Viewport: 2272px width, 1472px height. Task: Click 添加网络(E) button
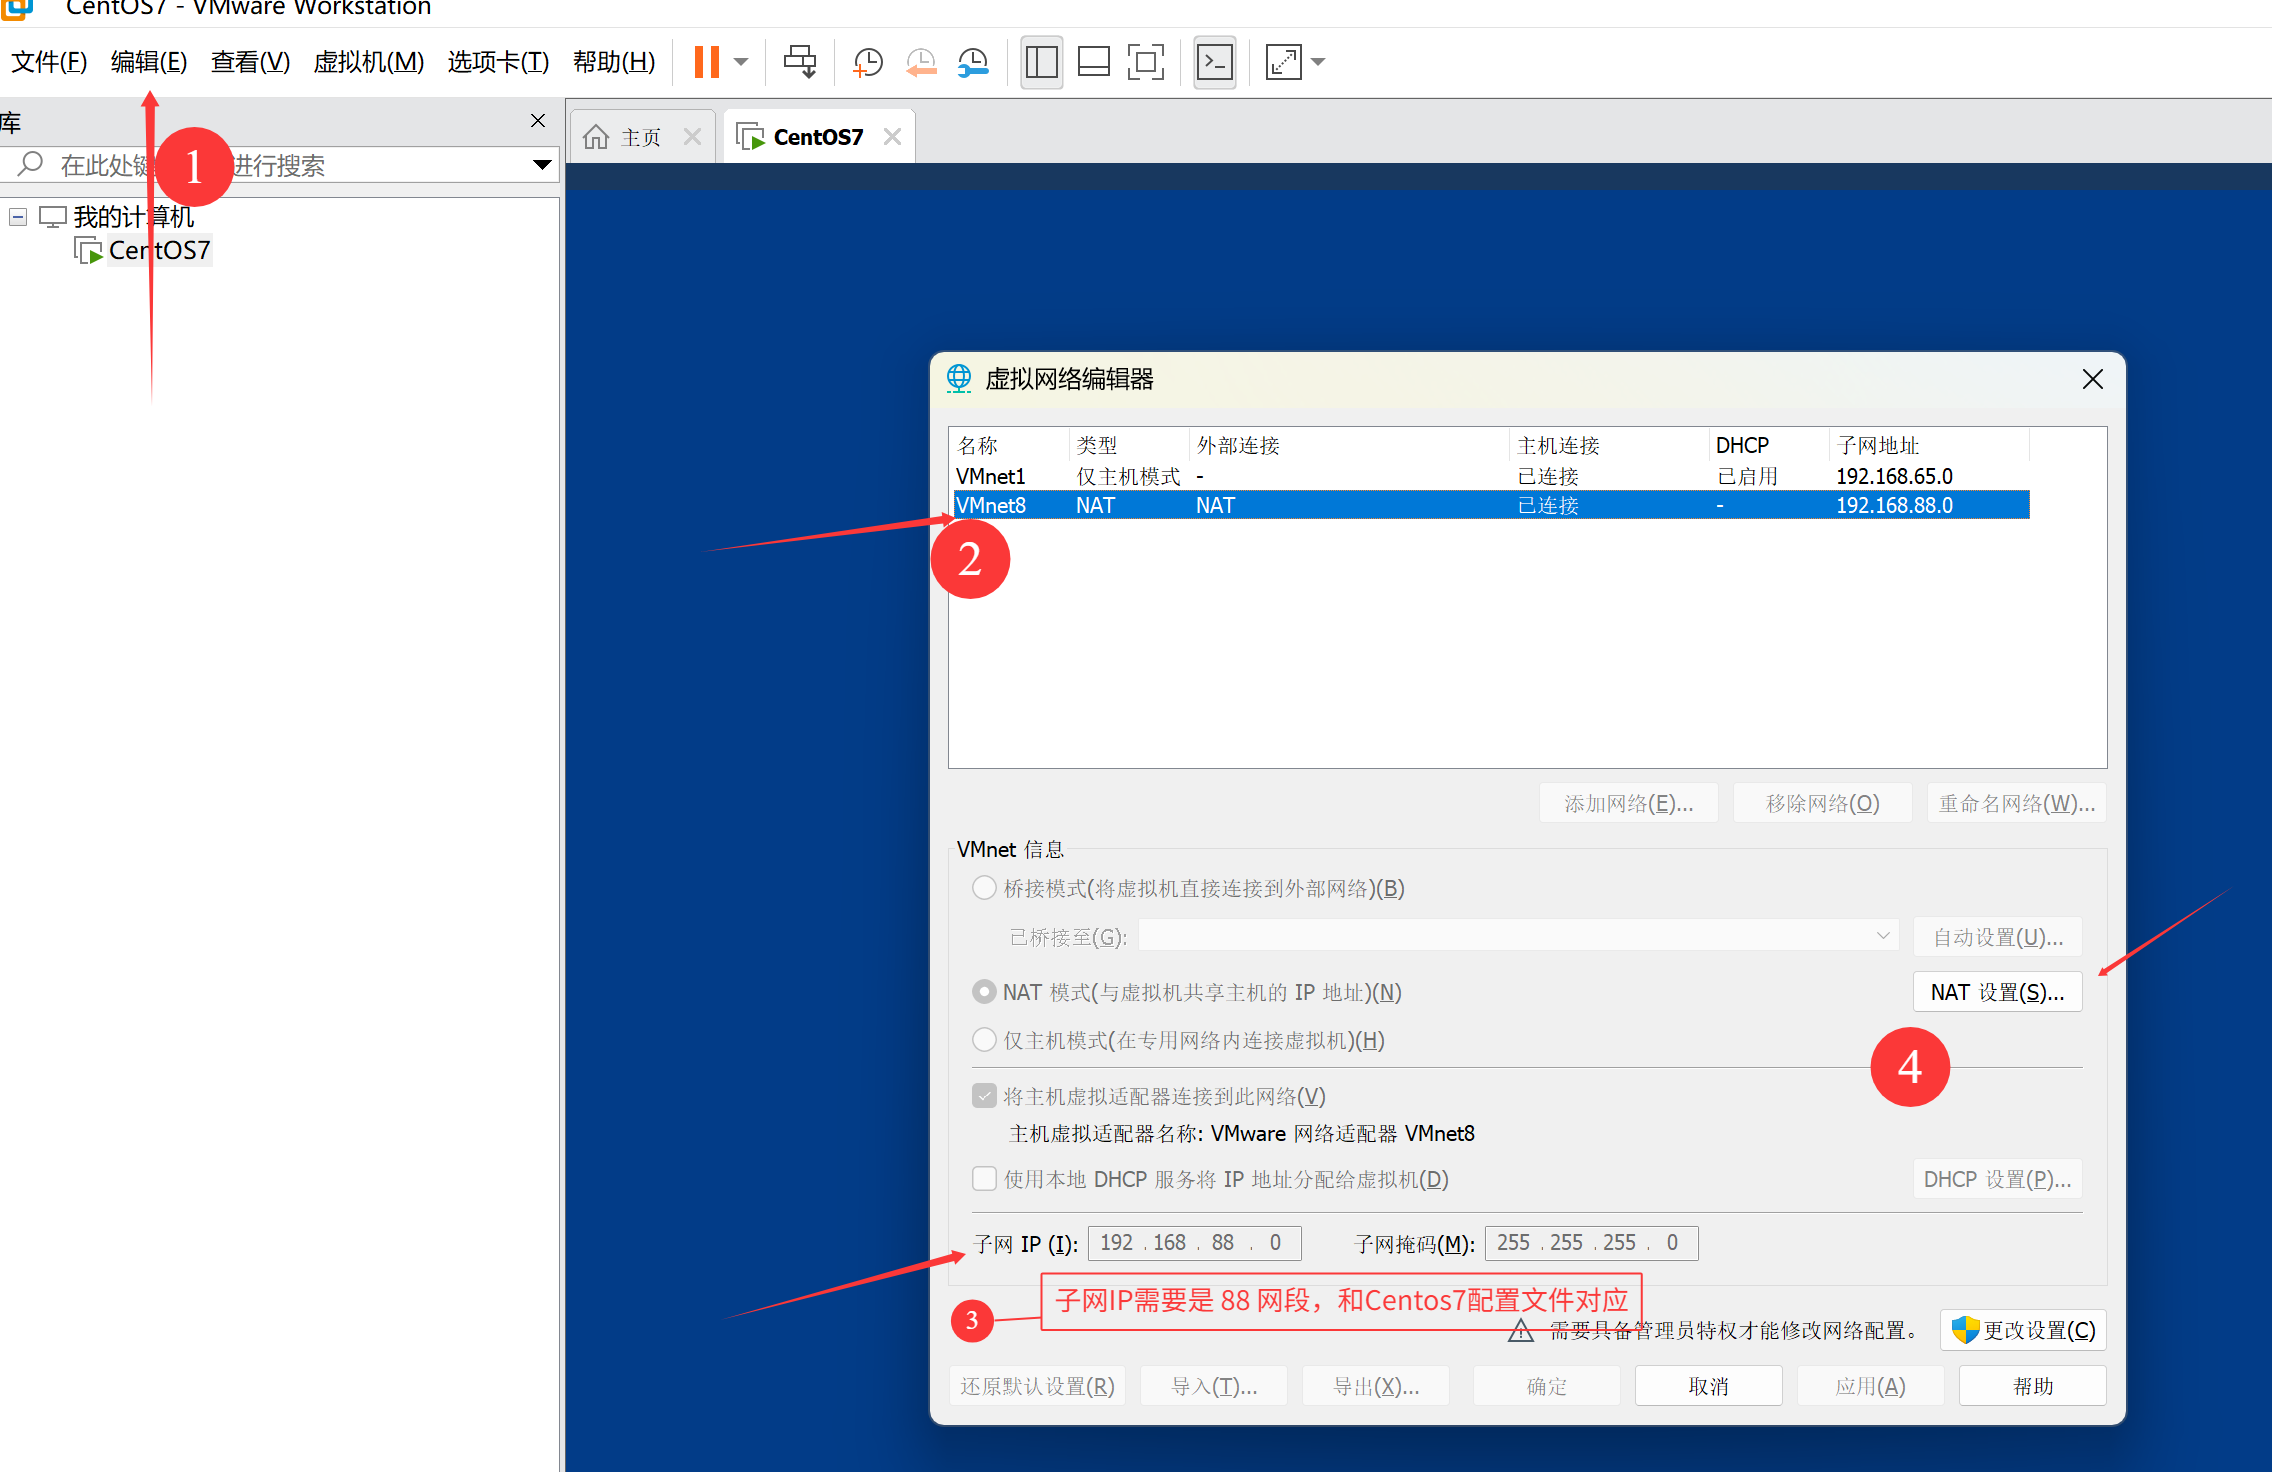(1628, 803)
